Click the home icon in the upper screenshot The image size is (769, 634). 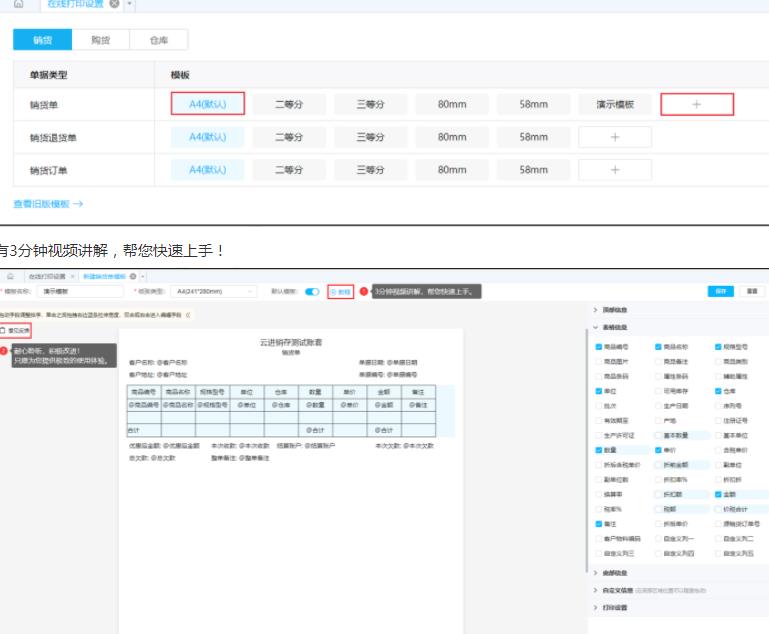click(18, 4)
